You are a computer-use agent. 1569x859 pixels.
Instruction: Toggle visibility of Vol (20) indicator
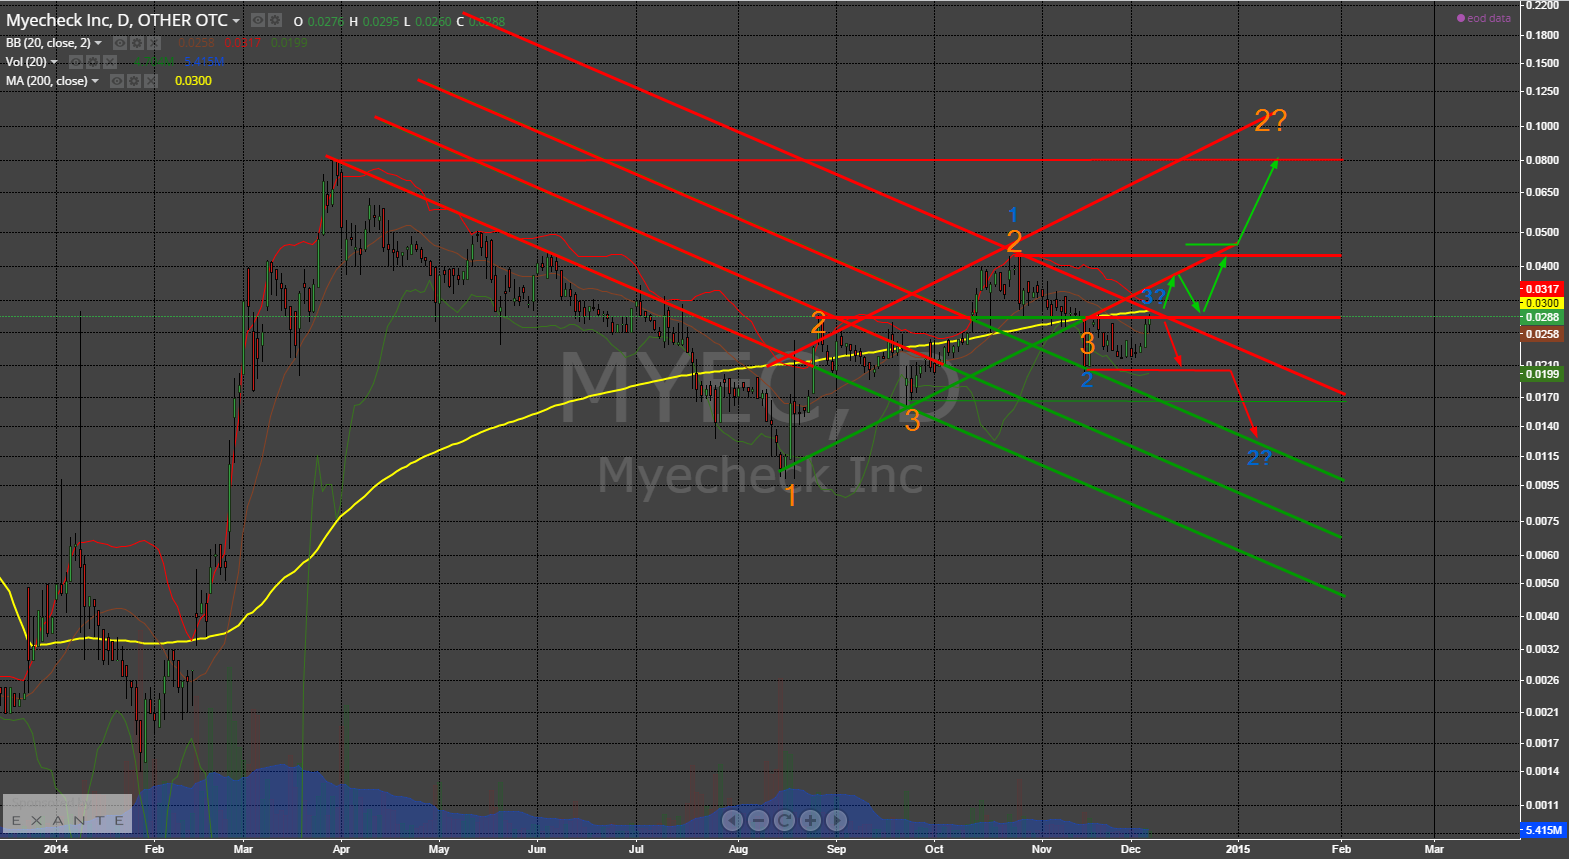point(76,62)
